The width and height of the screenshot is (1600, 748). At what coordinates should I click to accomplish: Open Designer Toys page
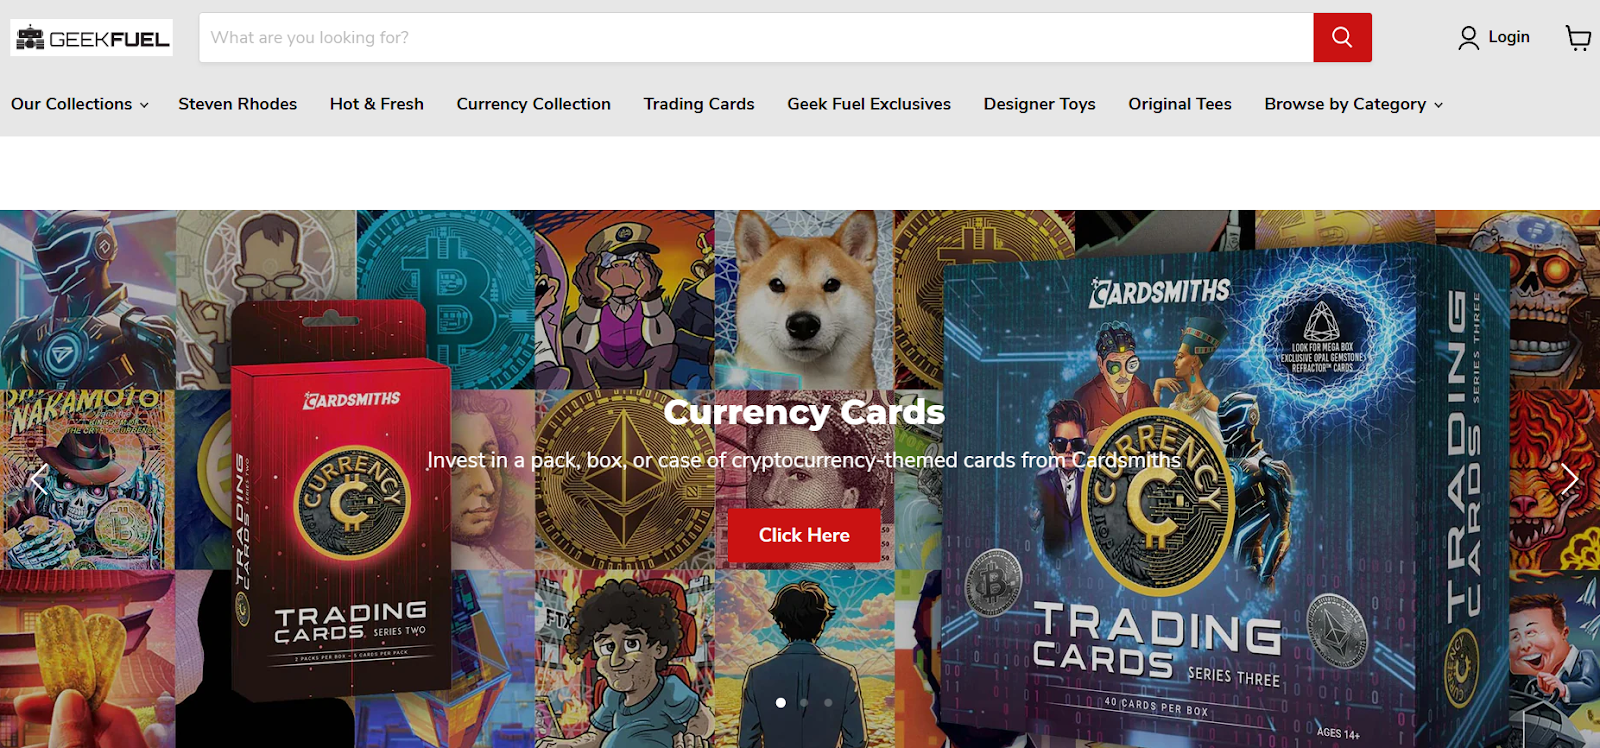1039,104
